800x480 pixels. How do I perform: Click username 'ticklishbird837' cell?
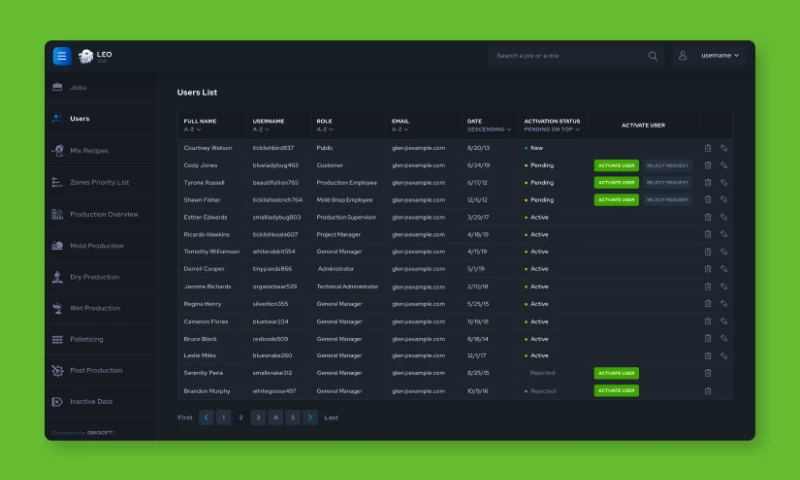point(273,148)
